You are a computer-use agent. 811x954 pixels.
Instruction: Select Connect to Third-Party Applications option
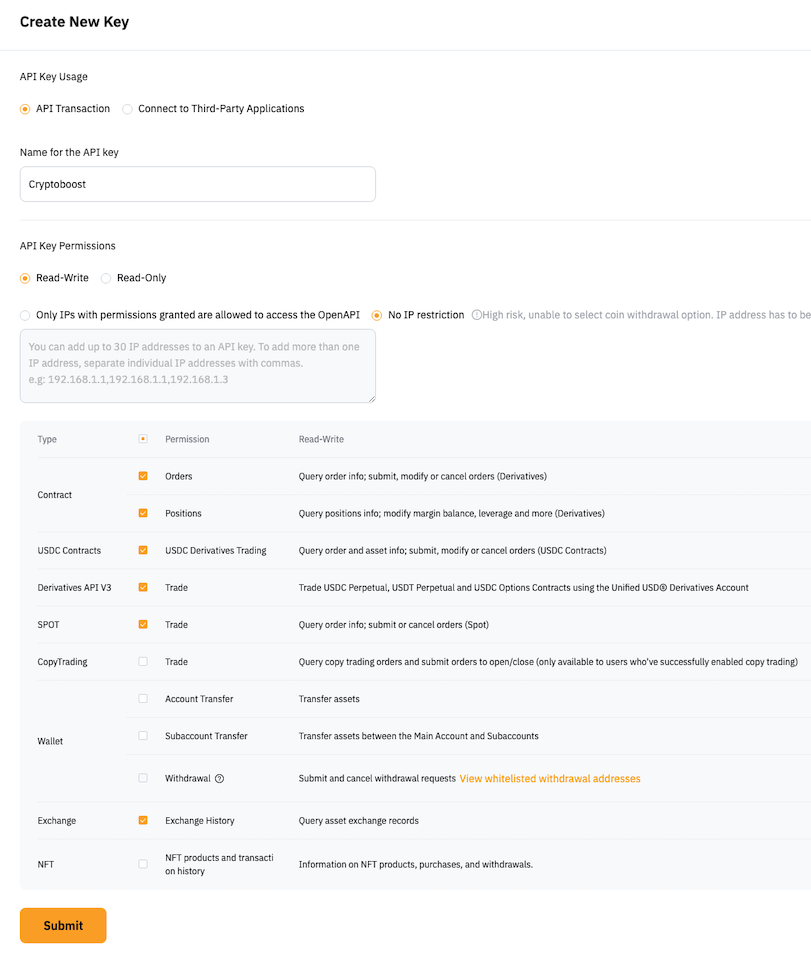127,109
